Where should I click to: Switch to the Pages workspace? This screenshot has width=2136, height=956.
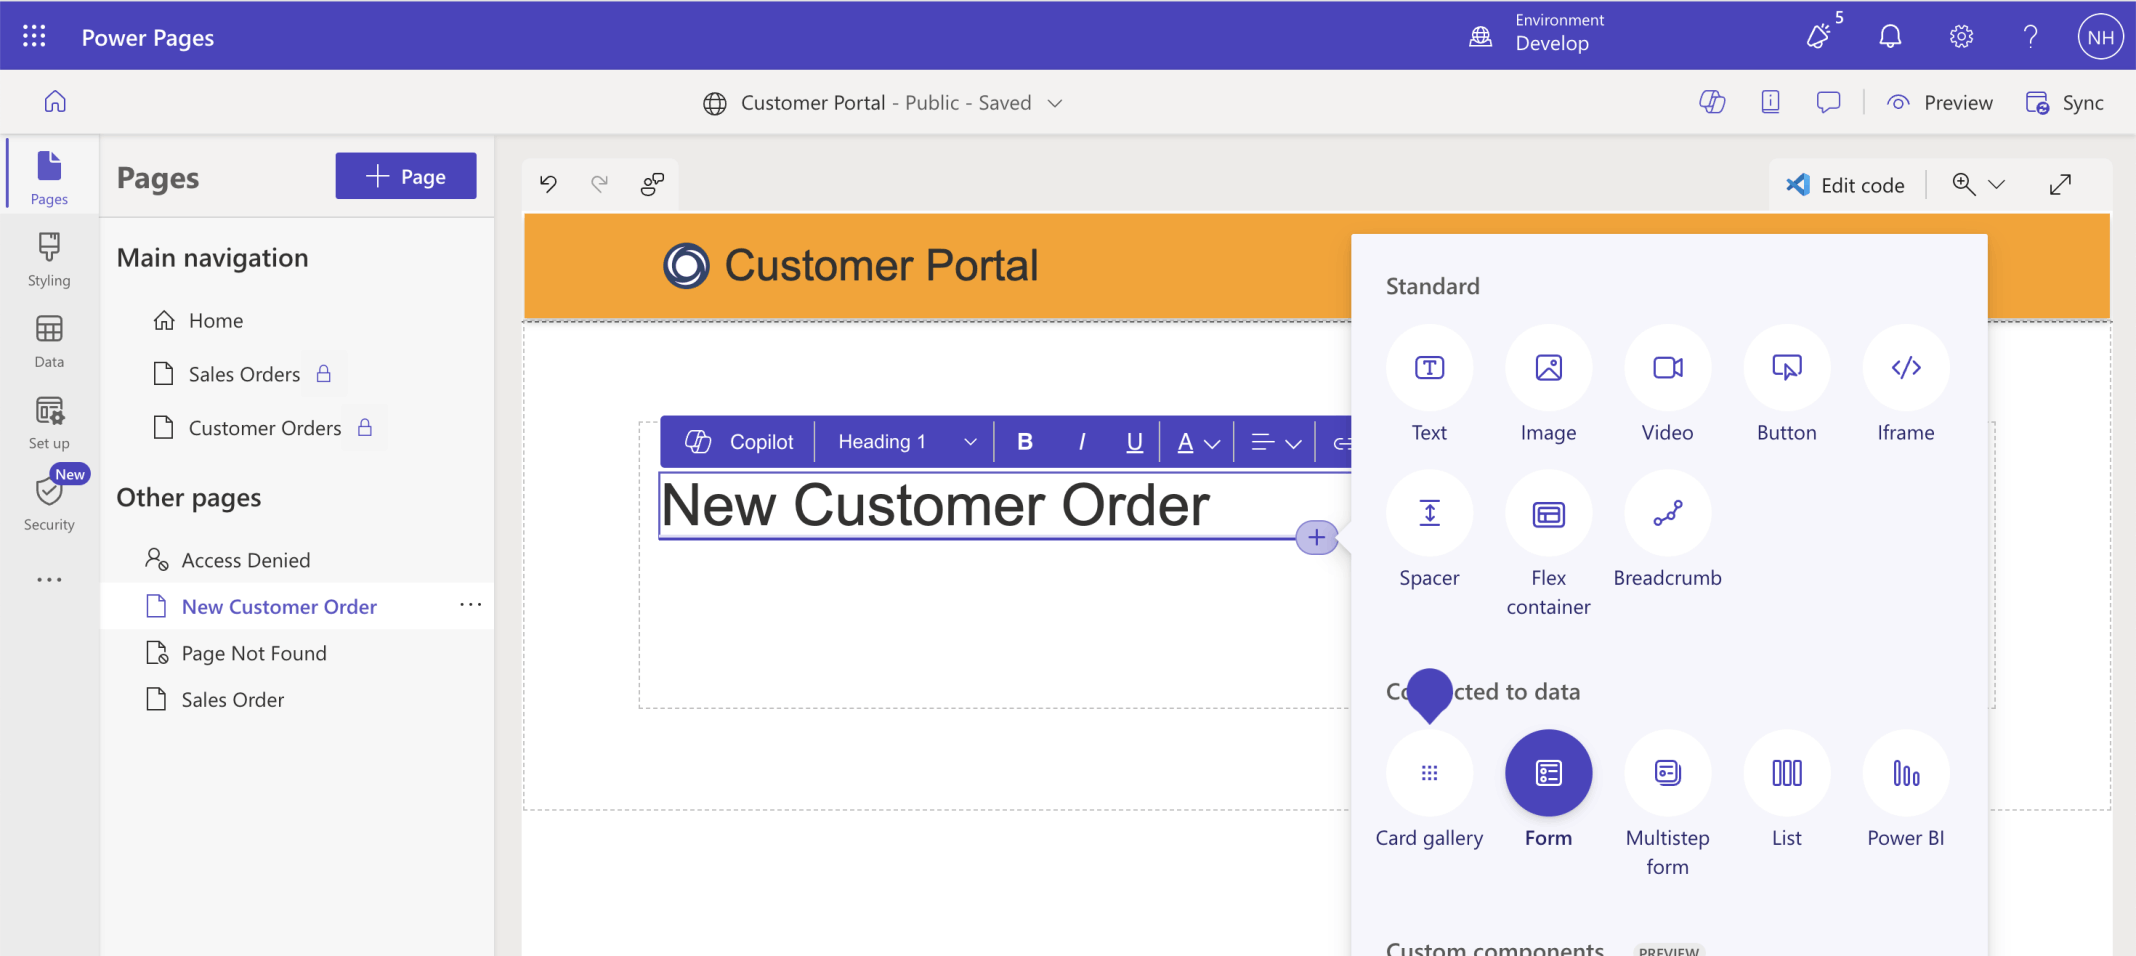(49, 177)
